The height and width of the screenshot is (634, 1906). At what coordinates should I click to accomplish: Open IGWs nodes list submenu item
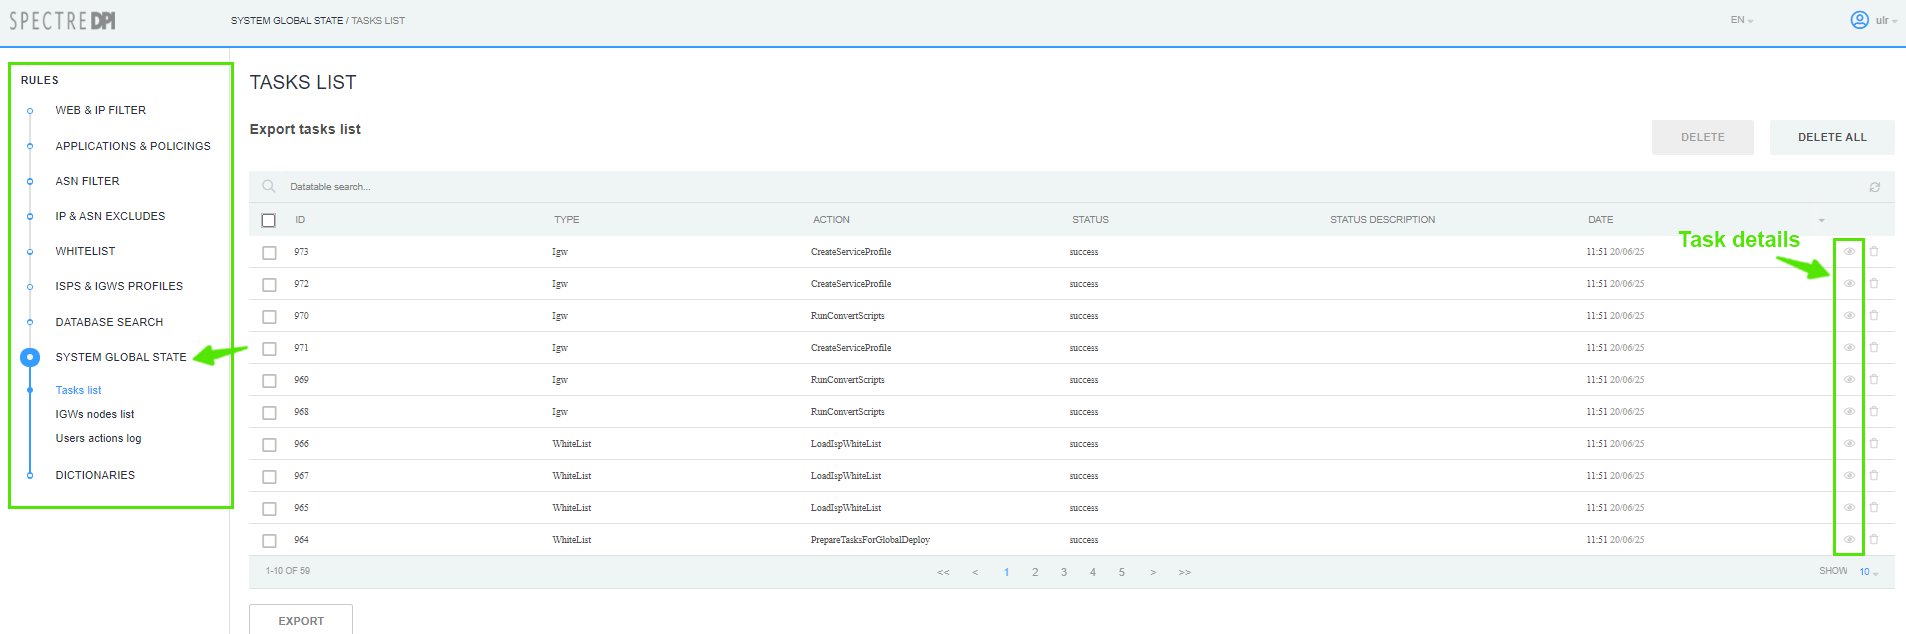95,414
